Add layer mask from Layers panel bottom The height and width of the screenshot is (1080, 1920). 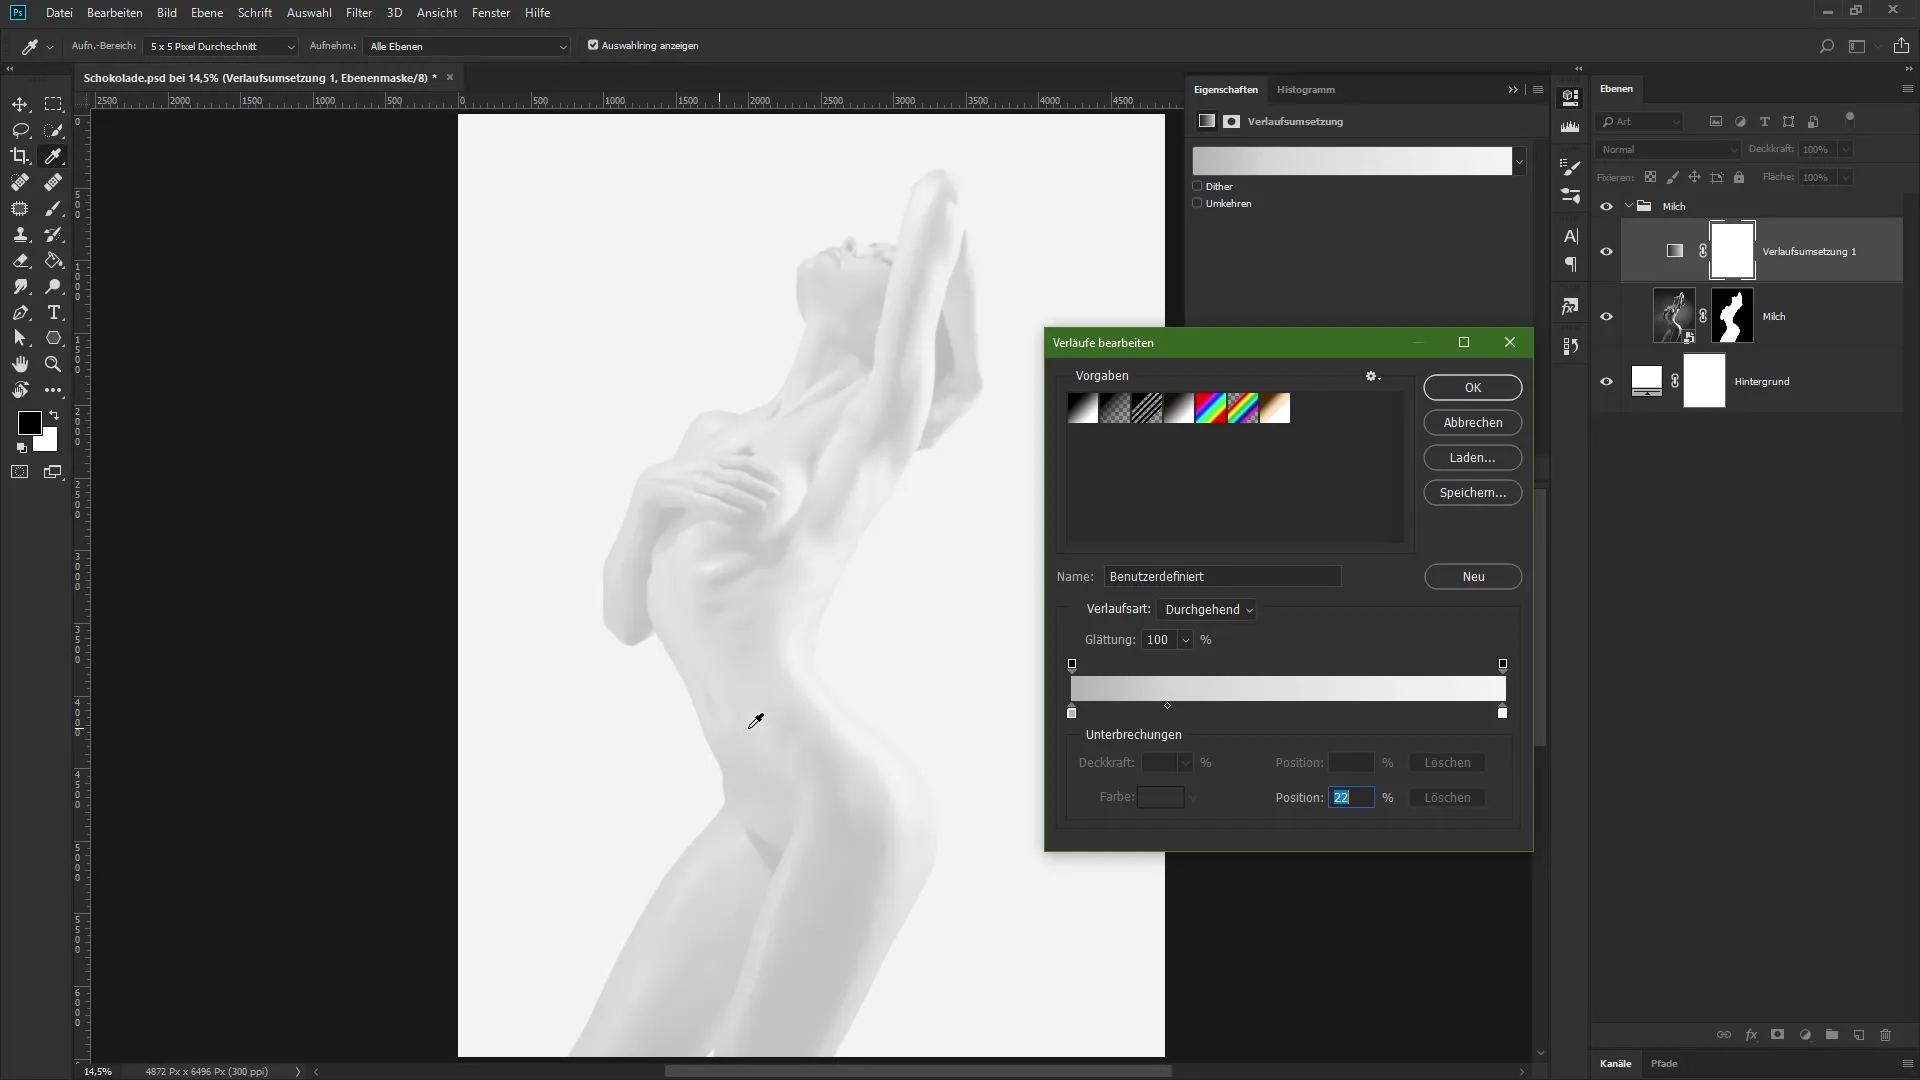tap(1777, 1035)
